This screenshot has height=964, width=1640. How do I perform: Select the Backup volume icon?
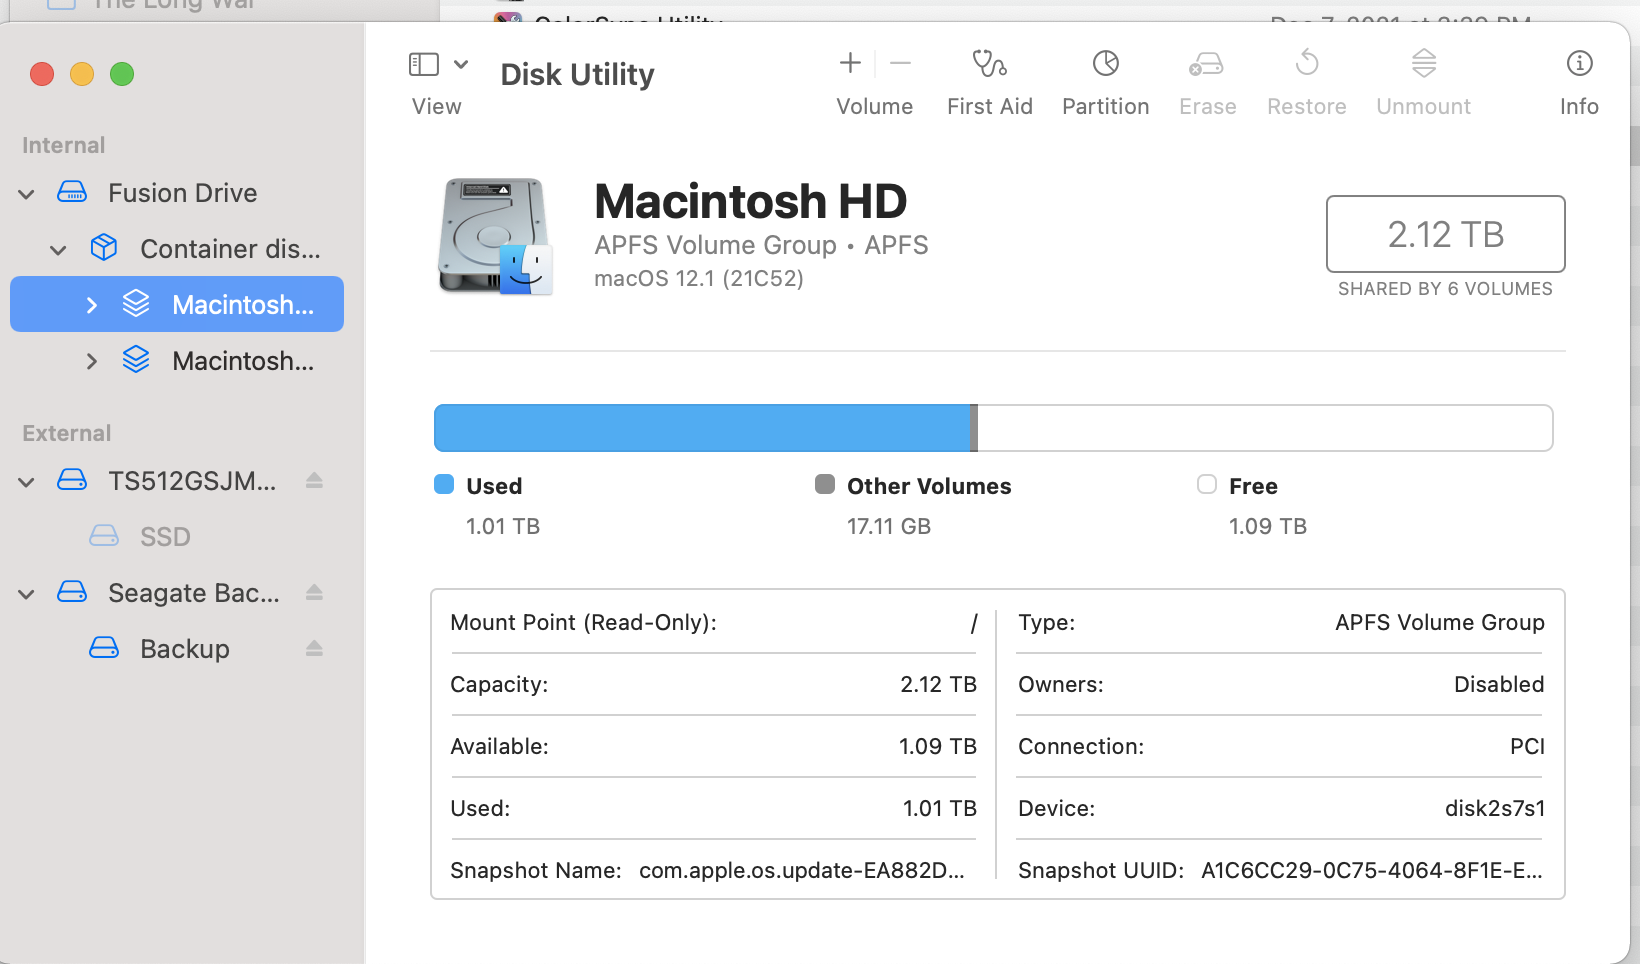pyautogui.click(x=104, y=648)
